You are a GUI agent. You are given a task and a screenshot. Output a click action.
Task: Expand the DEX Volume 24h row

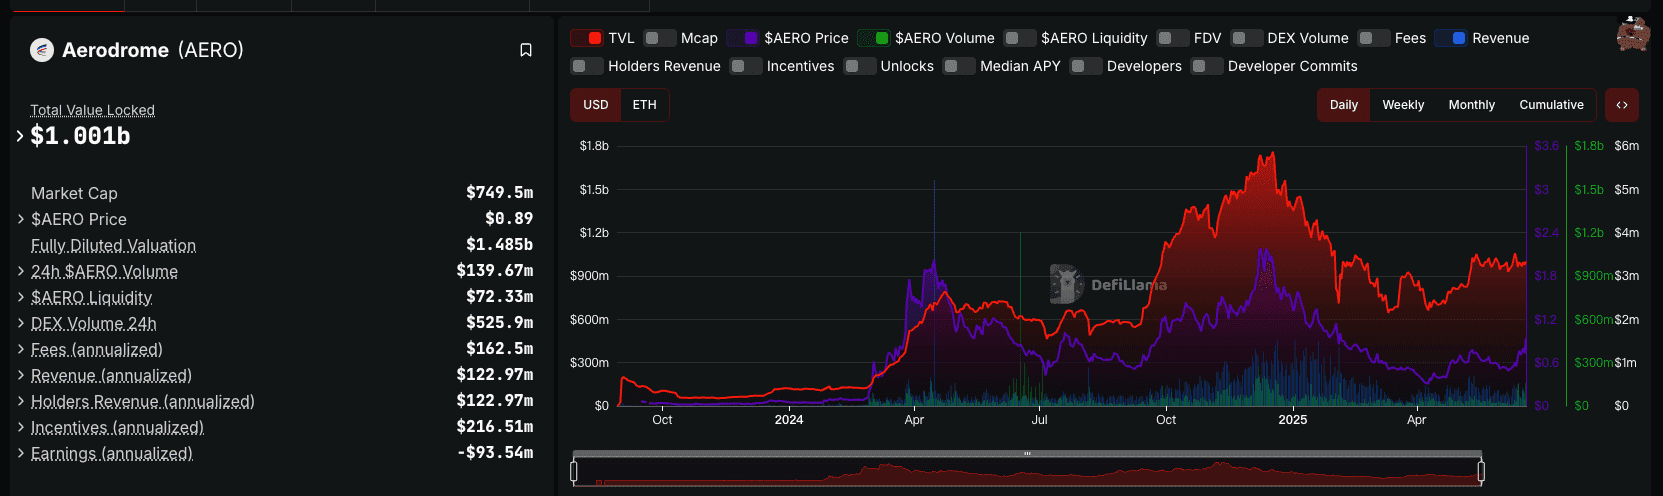[21, 323]
